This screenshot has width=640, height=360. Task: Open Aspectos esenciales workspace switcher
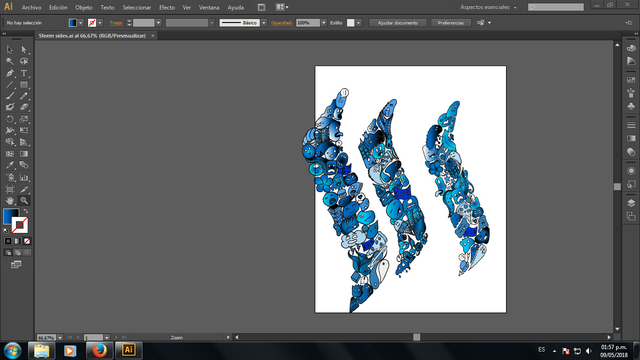pos(488,7)
